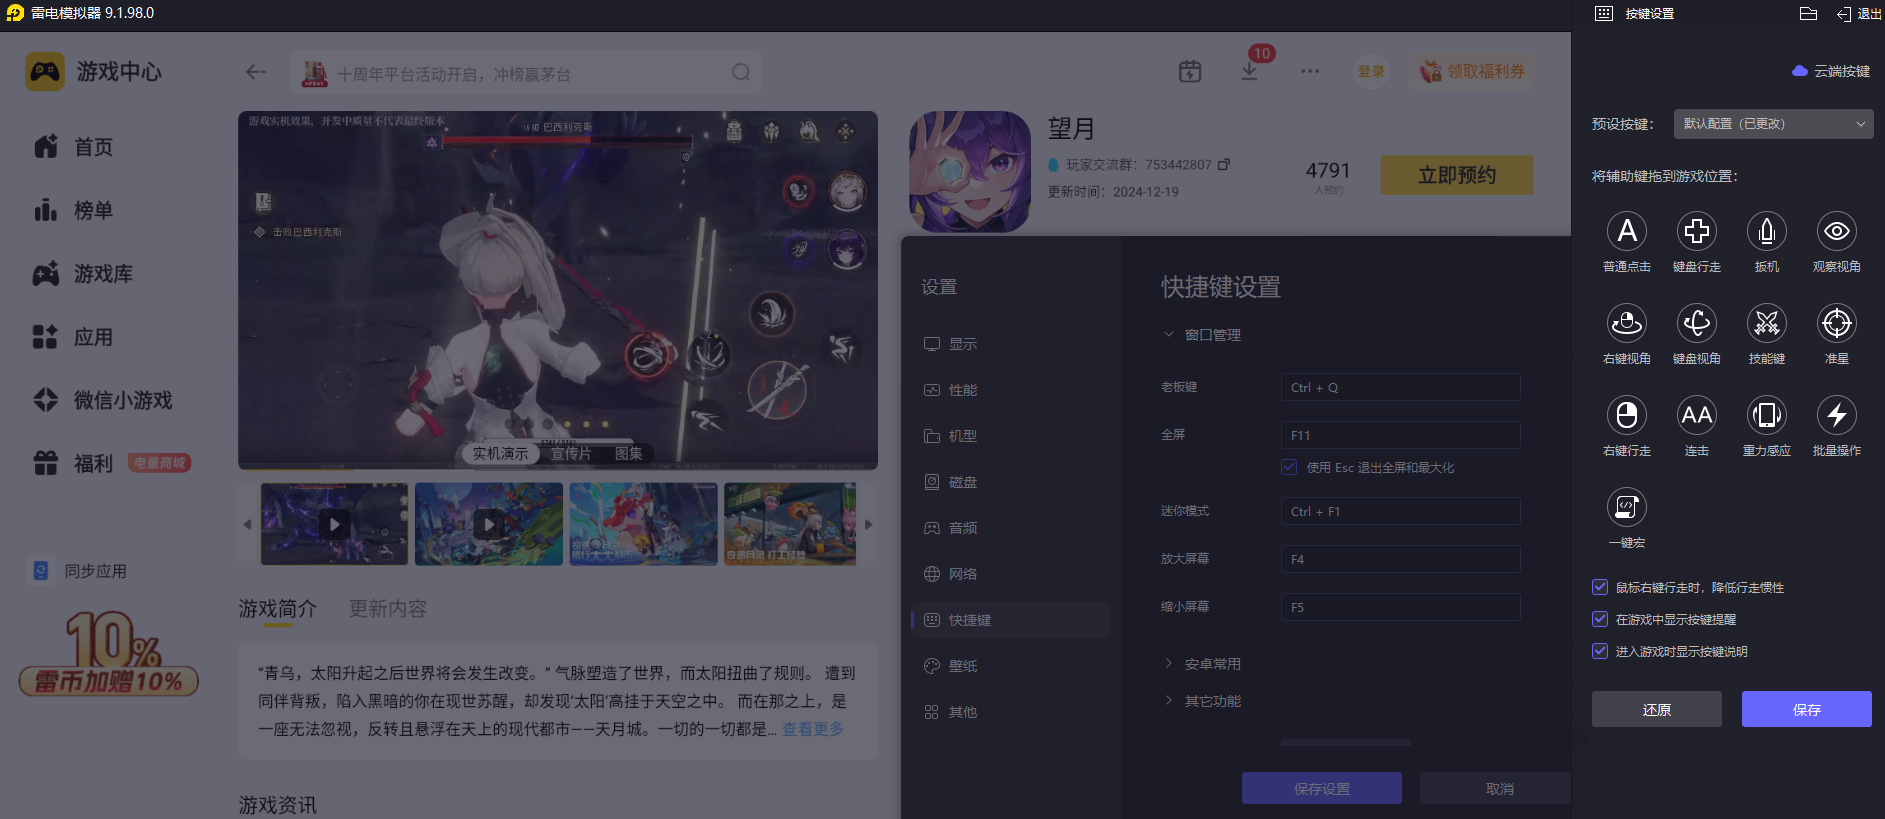The width and height of the screenshot is (1885, 819).
Task: Click 查看更多 link in game intro
Action: [x=813, y=729]
